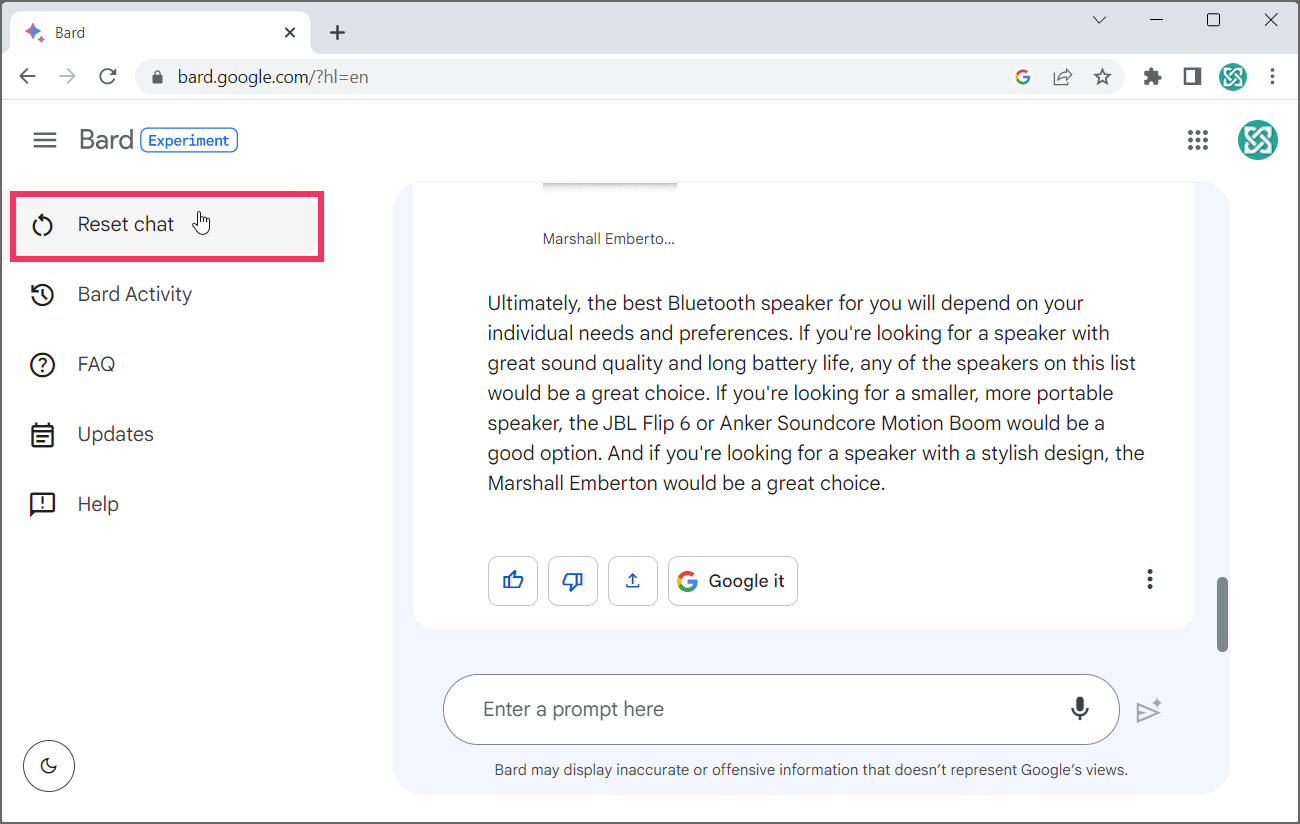1300x824 pixels.
Task: Open the Chrome profile avatar
Action: (1233, 77)
